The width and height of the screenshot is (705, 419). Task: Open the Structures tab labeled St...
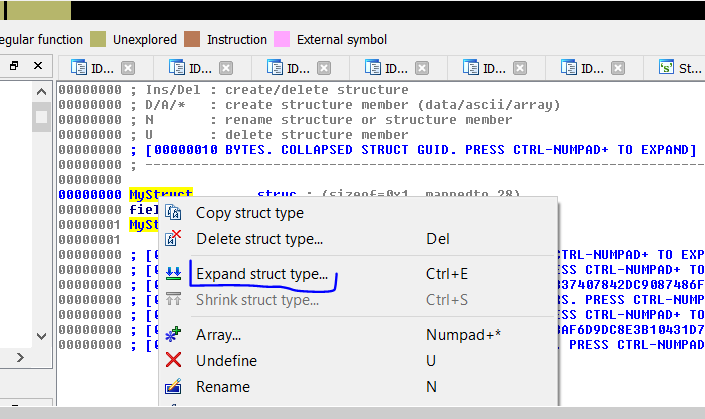click(682, 69)
